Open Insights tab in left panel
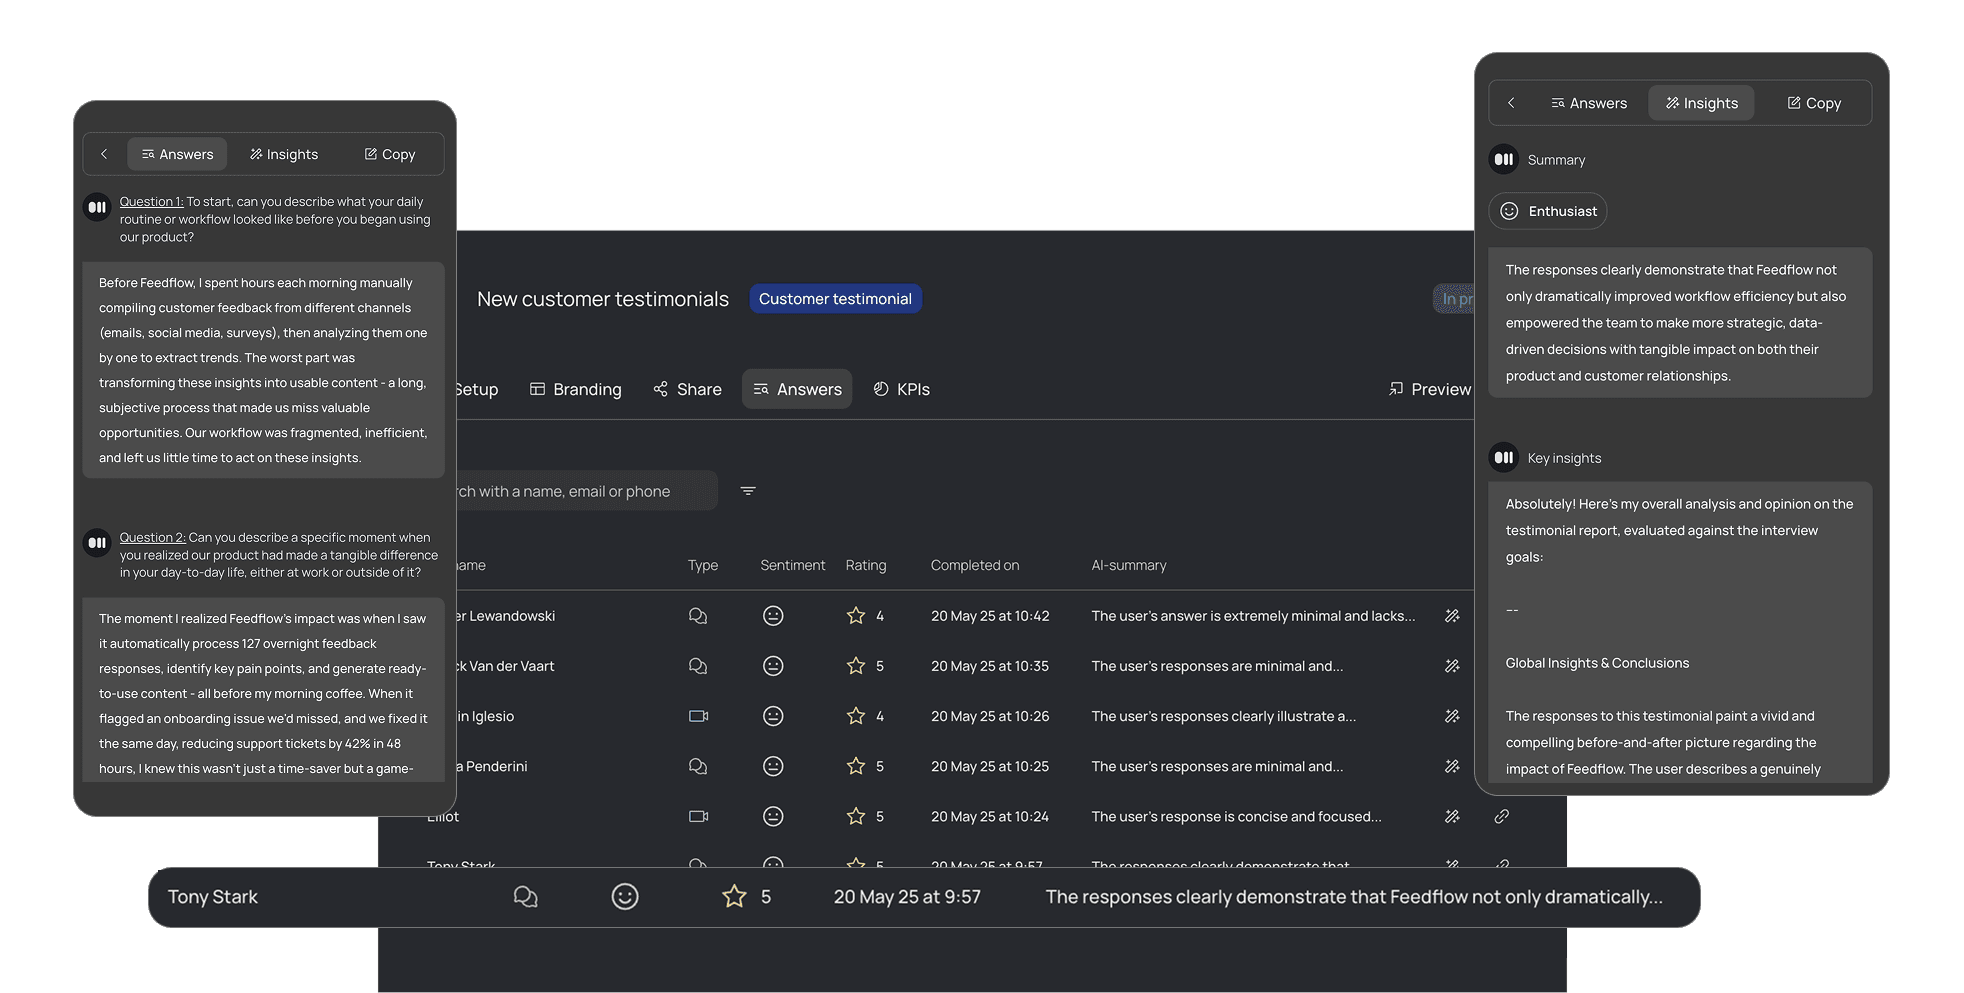This screenshot has height=993, width=1964. (x=284, y=154)
